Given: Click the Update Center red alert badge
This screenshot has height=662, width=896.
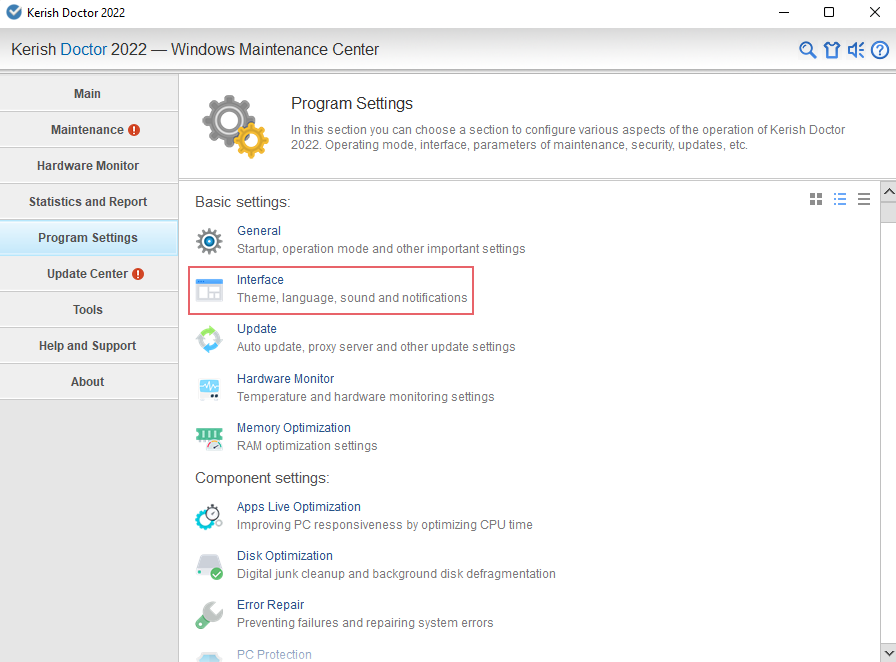Looking at the screenshot, I should coord(138,274).
